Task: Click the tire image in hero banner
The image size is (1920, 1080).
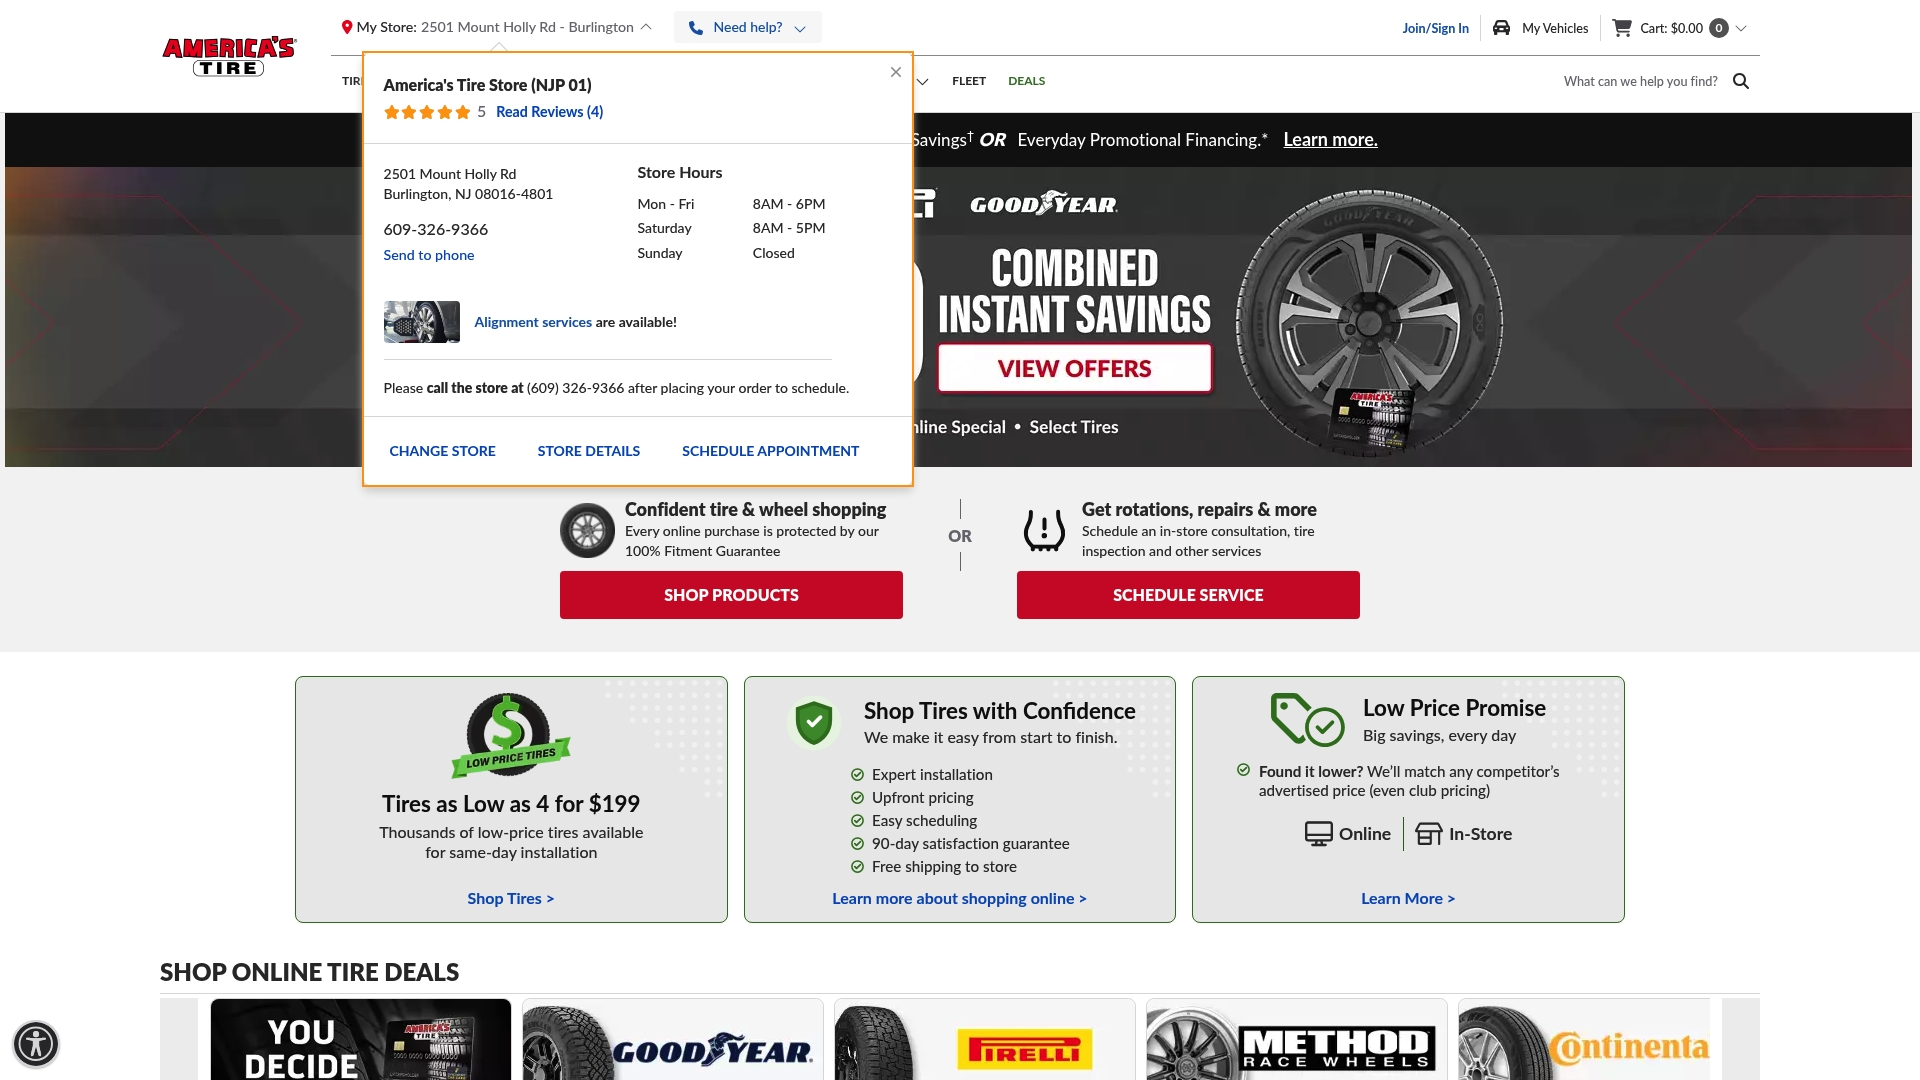Action: [1369, 322]
